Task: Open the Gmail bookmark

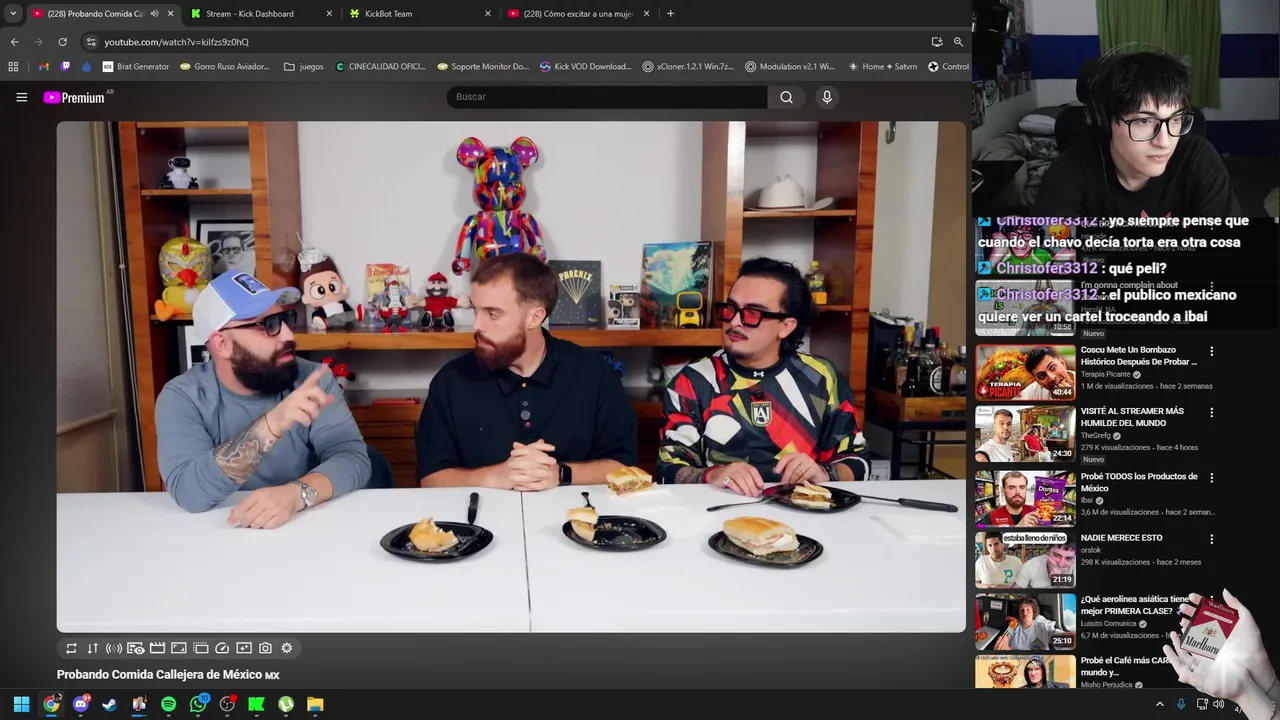Action: coord(44,67)
